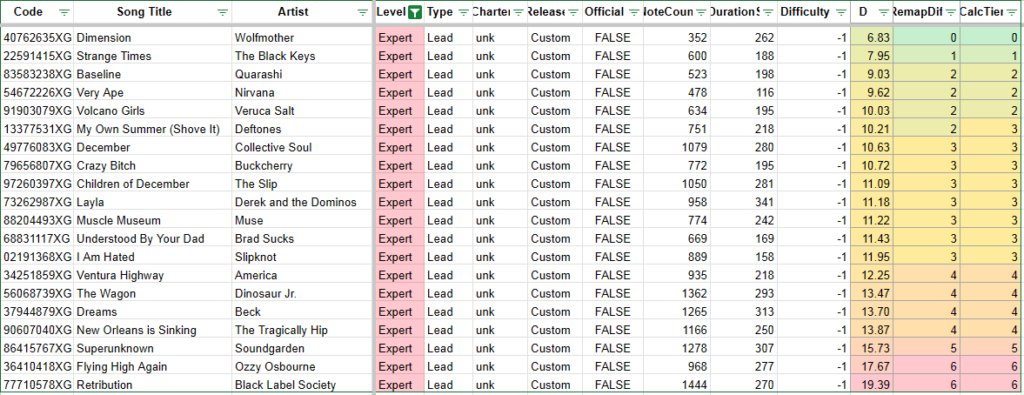Open the Code column filter icon

coord(64,12)
